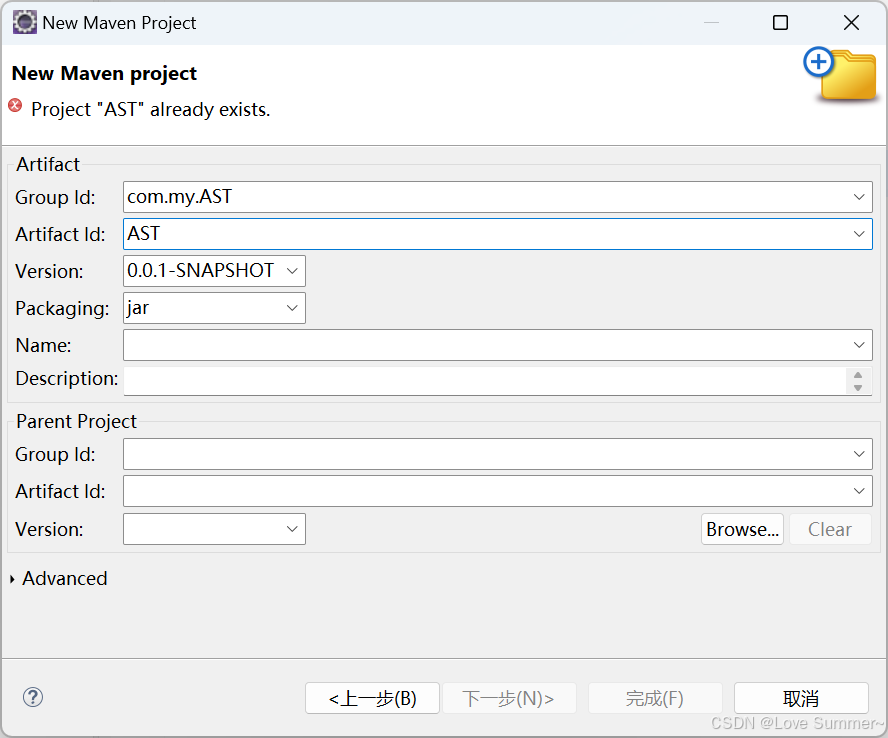Open the Artifact section Artifact Id dropdown arrow

[x=859, y=234]
